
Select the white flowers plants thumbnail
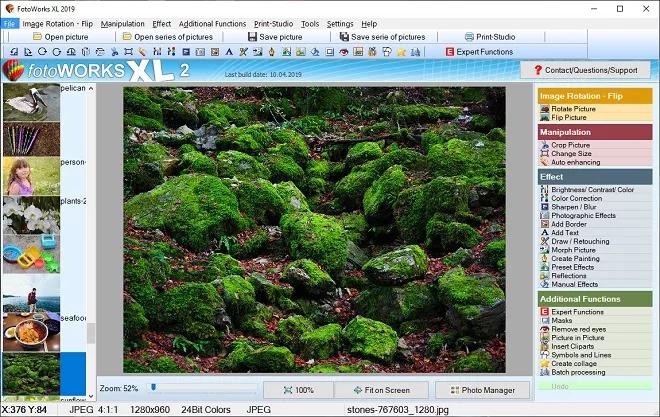(x=31, y=215)
